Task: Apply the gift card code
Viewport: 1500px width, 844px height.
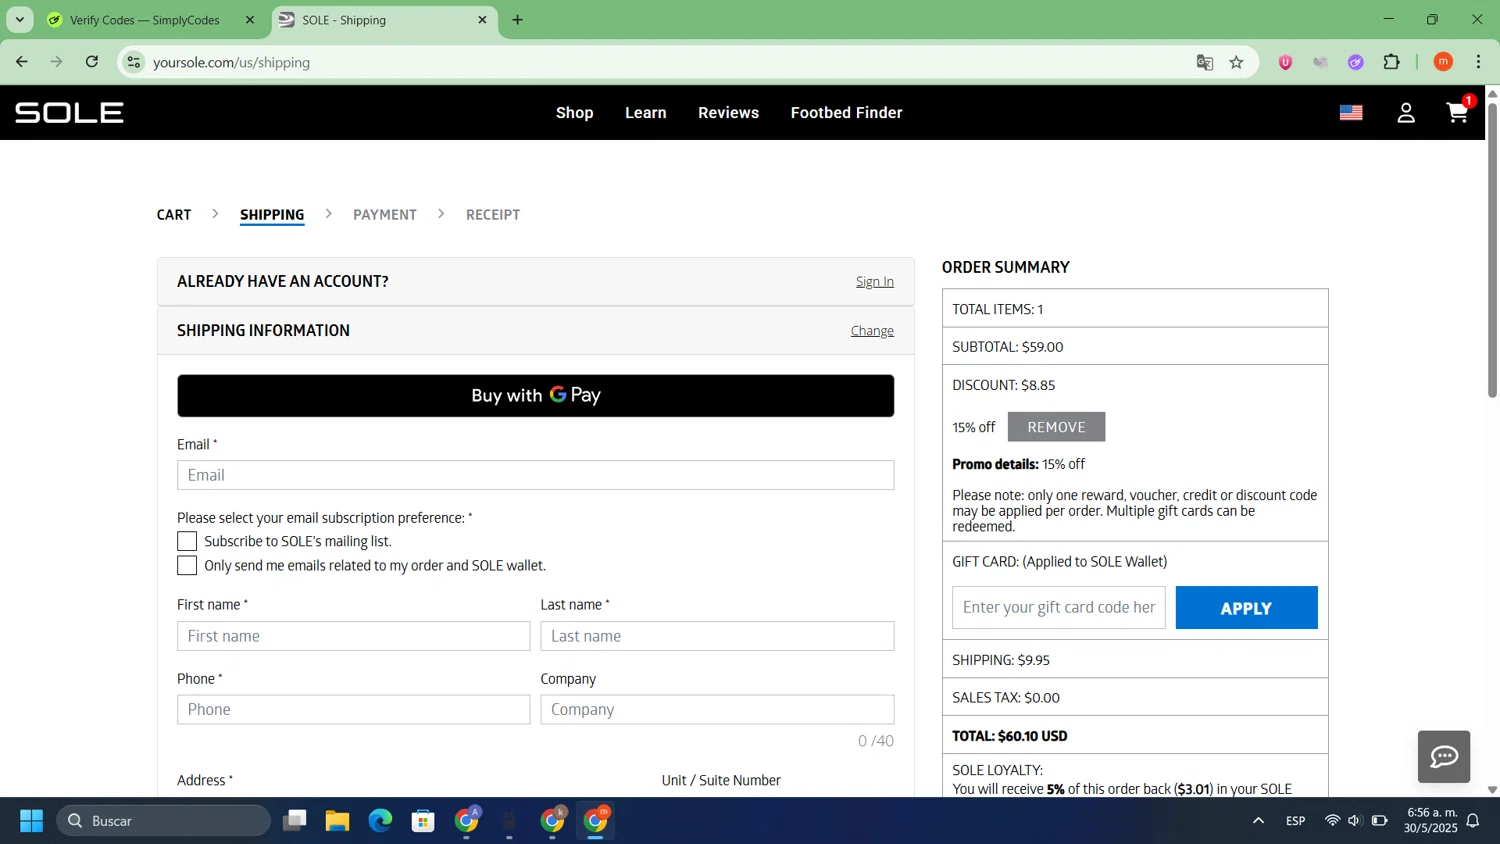Action: pos(1246,608)
